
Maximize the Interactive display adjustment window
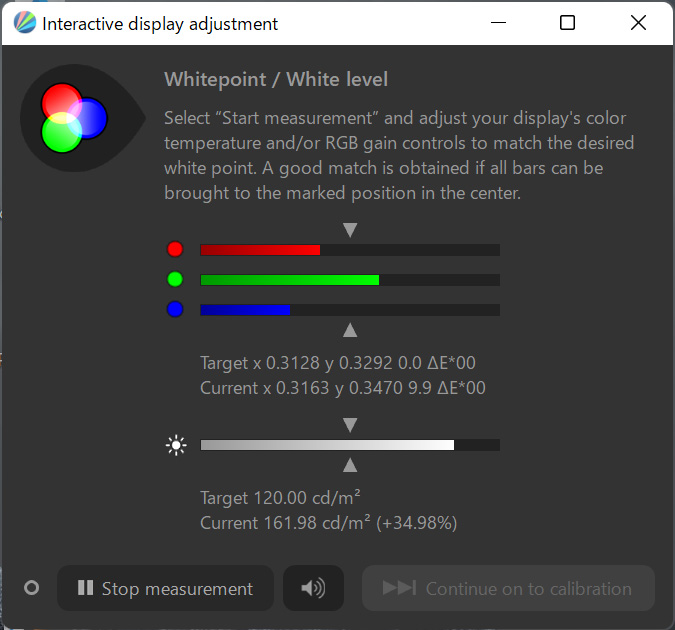(567, 23)
